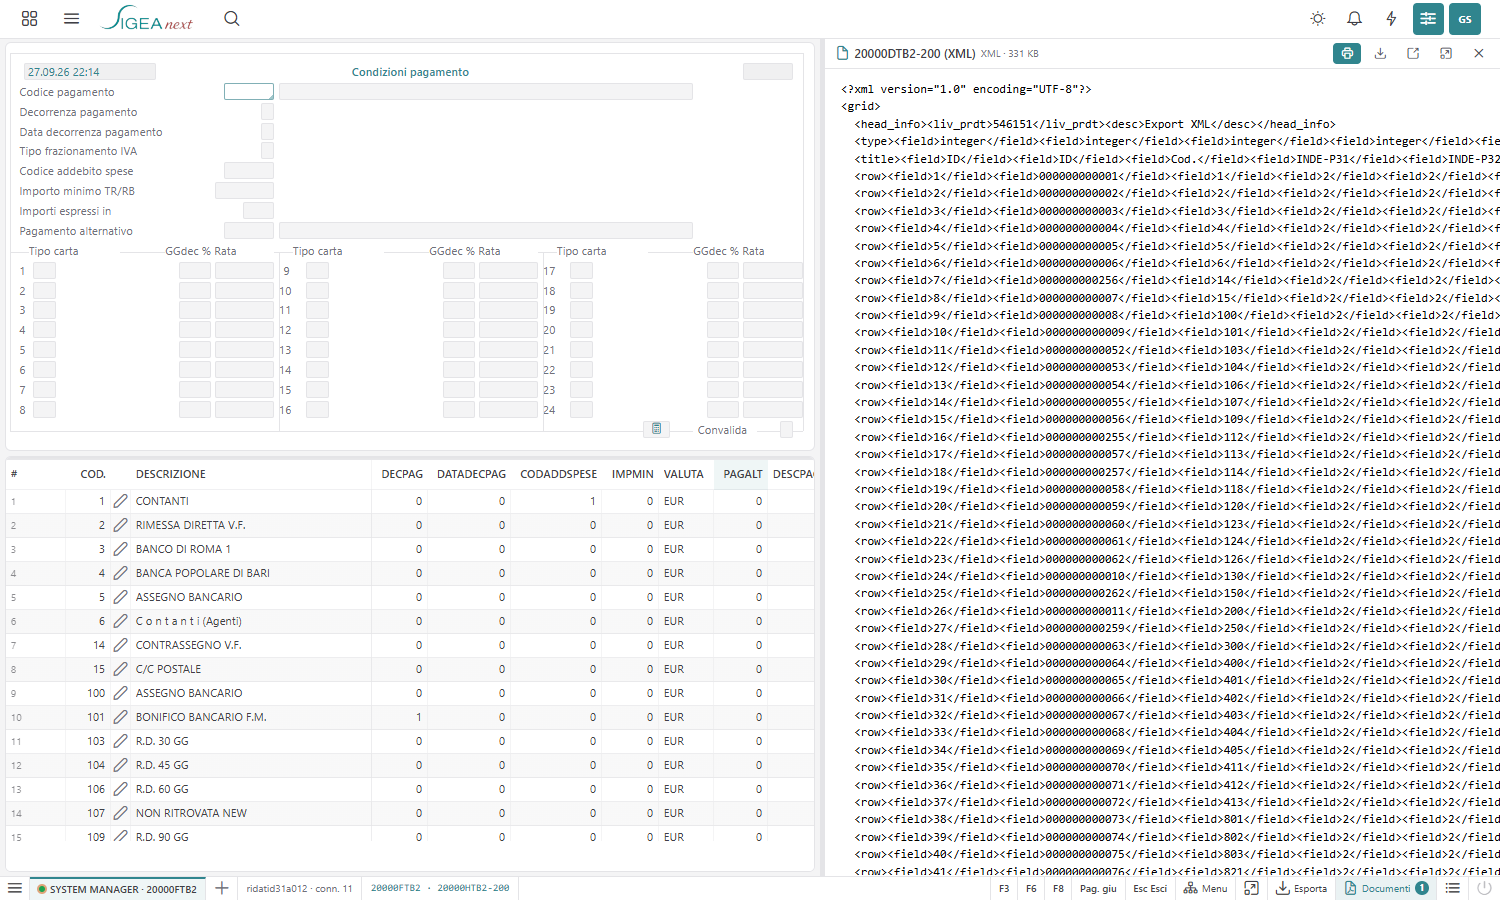Image resolution: width=1500 pixels, height=900 pixels.
Task: Open notifications bell
Action: coord(1354,18)
